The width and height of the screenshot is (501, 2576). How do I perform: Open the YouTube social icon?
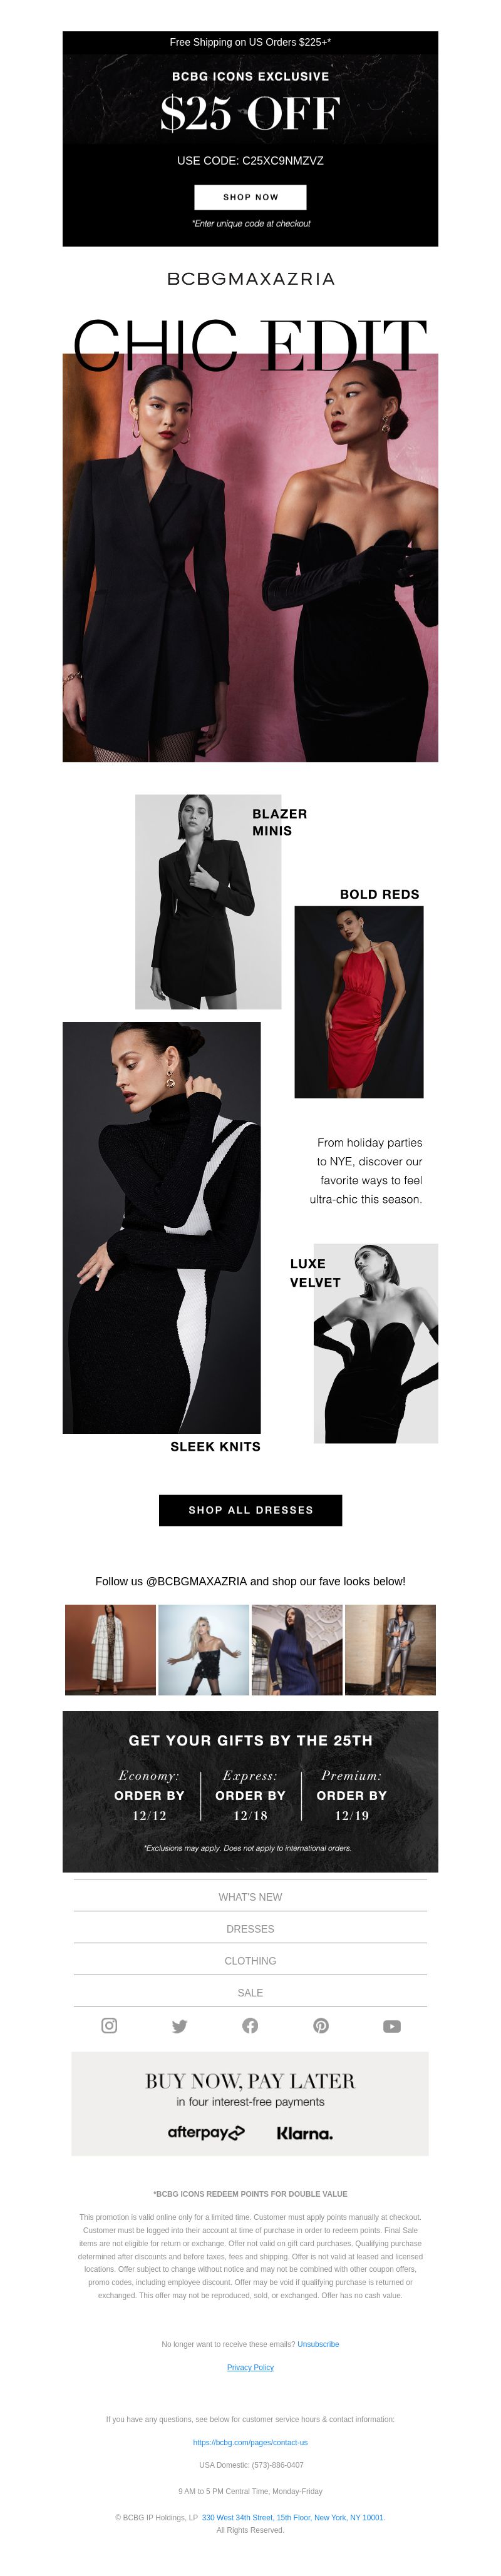pos(392,2026)
